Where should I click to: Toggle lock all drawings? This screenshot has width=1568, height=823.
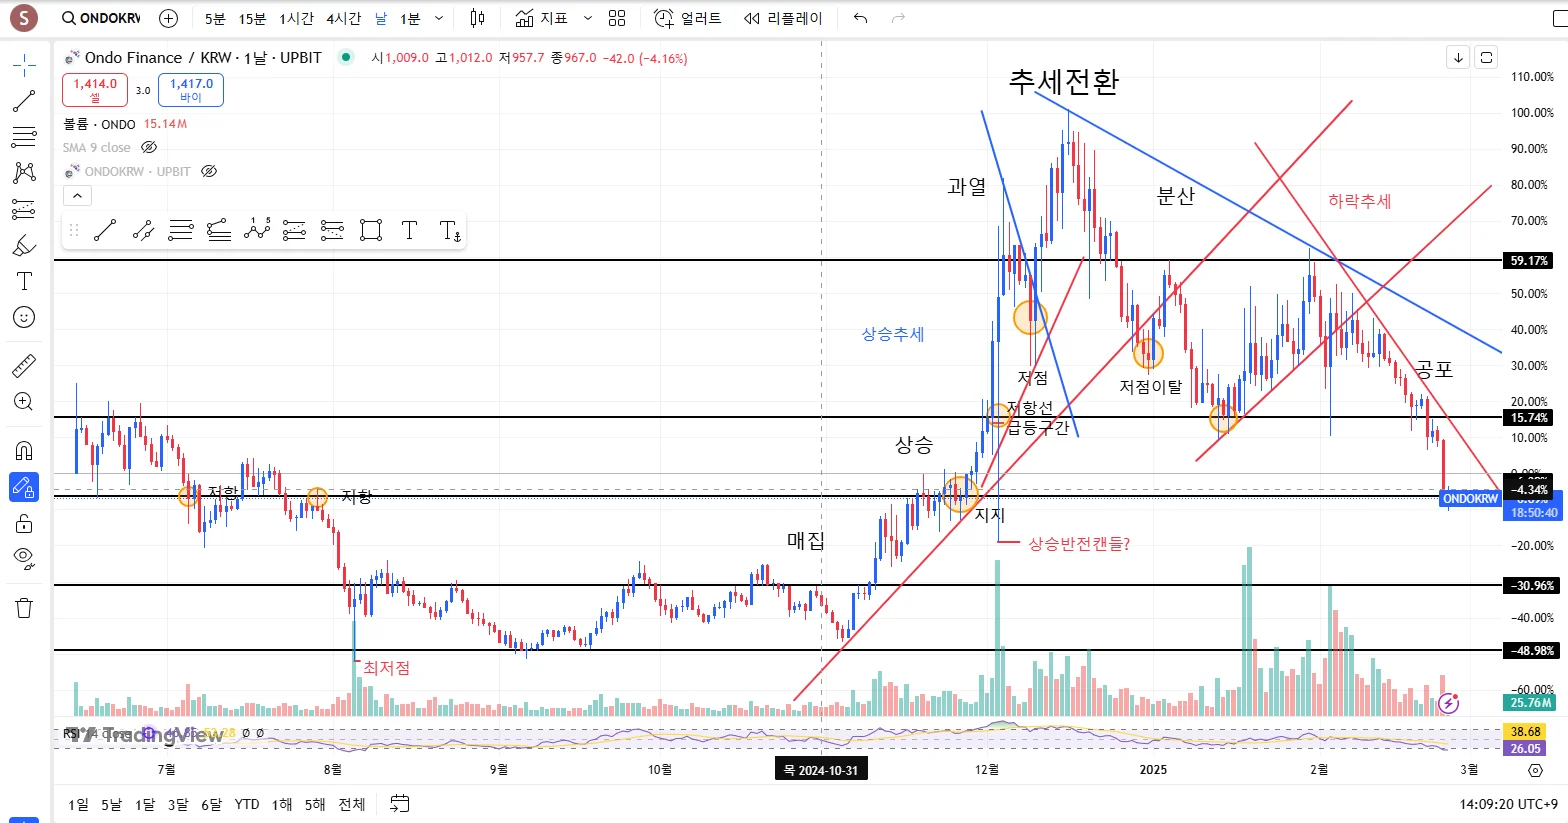click(x=24, y=523)
